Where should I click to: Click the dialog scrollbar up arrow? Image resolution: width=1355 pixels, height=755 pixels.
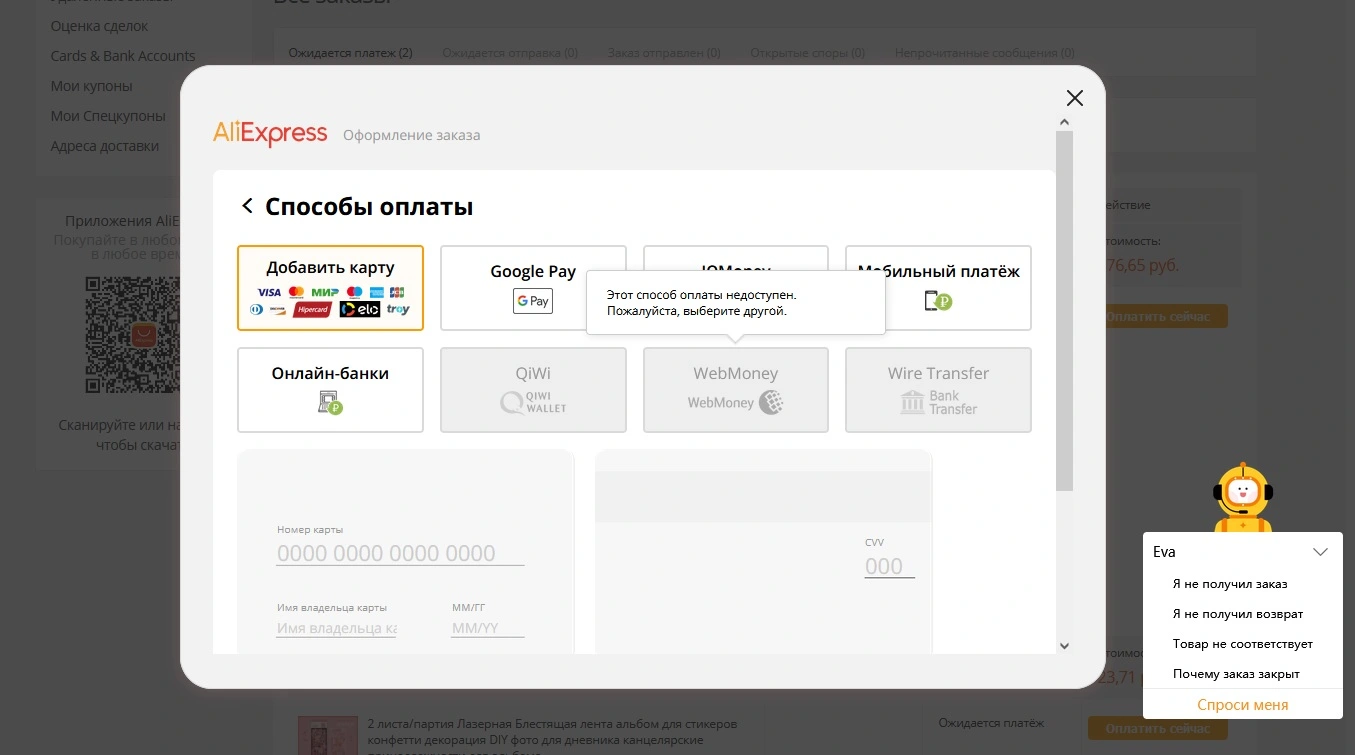tap(1064, 122)
